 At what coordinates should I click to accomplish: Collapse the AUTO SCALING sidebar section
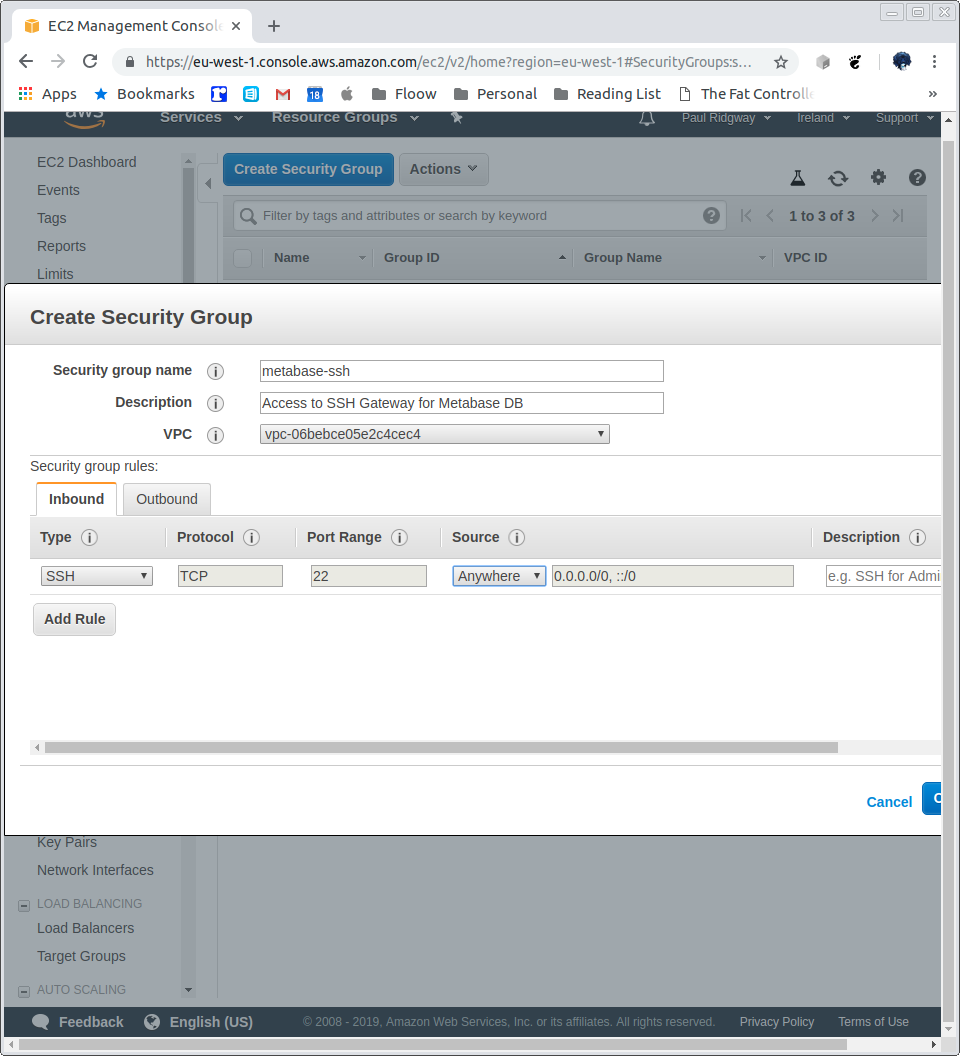[x=24, y=991]
